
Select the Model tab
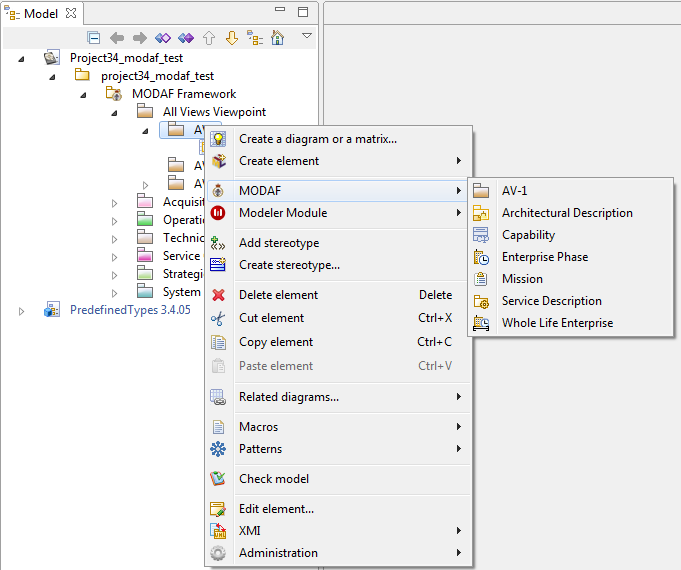pyautogui.click(x=41, y=14)
